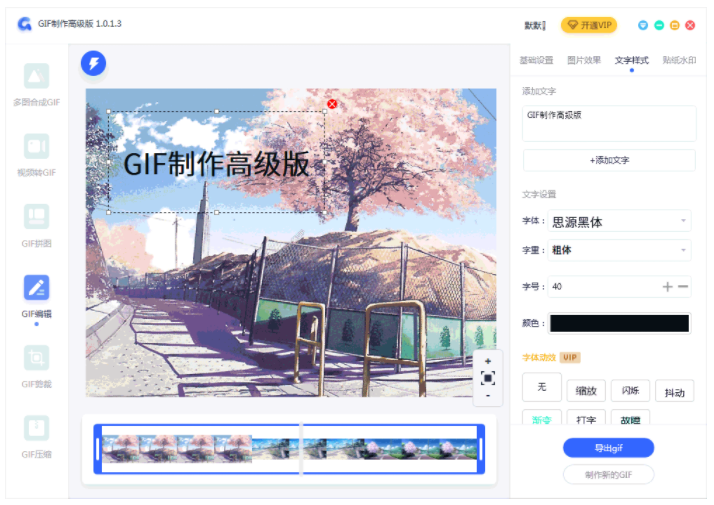Screen dimensions: 714x505
Task: Click the 字体动效 VIP label
Action: (551, 357)
